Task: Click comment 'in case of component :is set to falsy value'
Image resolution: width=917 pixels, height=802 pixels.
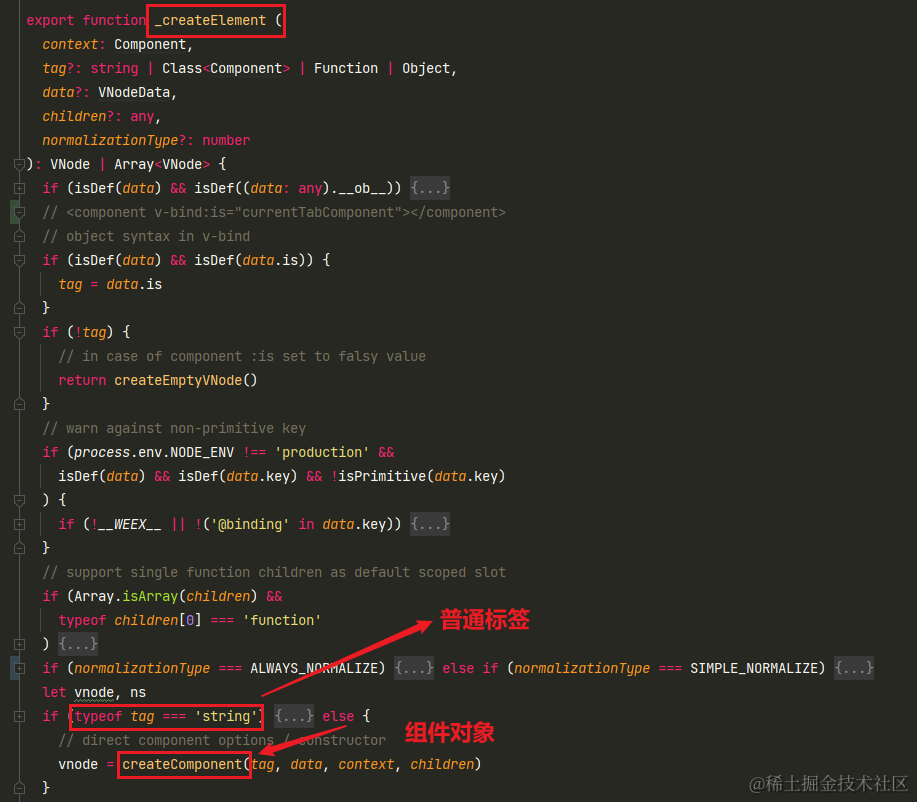Action: [x=242, y=356]
